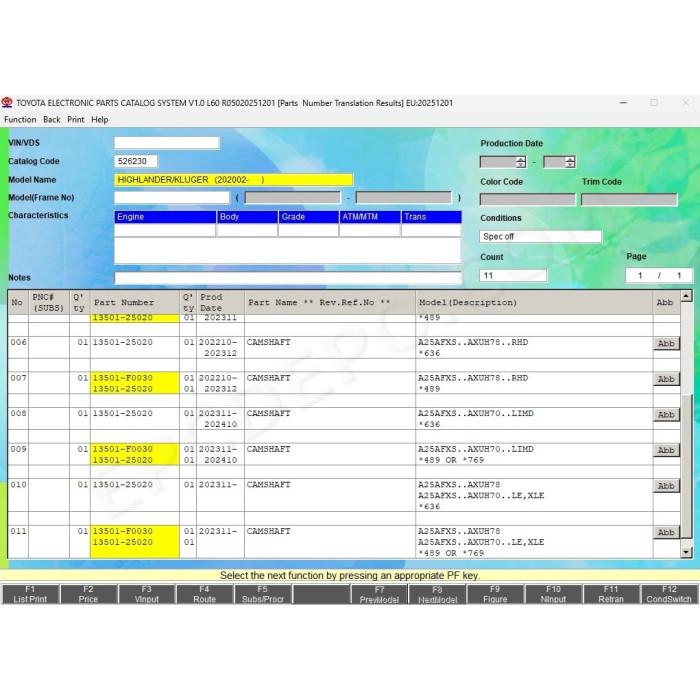Click the table scrollbar down arrow
This screenshot has height=700, width=700.
pos(686,552)
